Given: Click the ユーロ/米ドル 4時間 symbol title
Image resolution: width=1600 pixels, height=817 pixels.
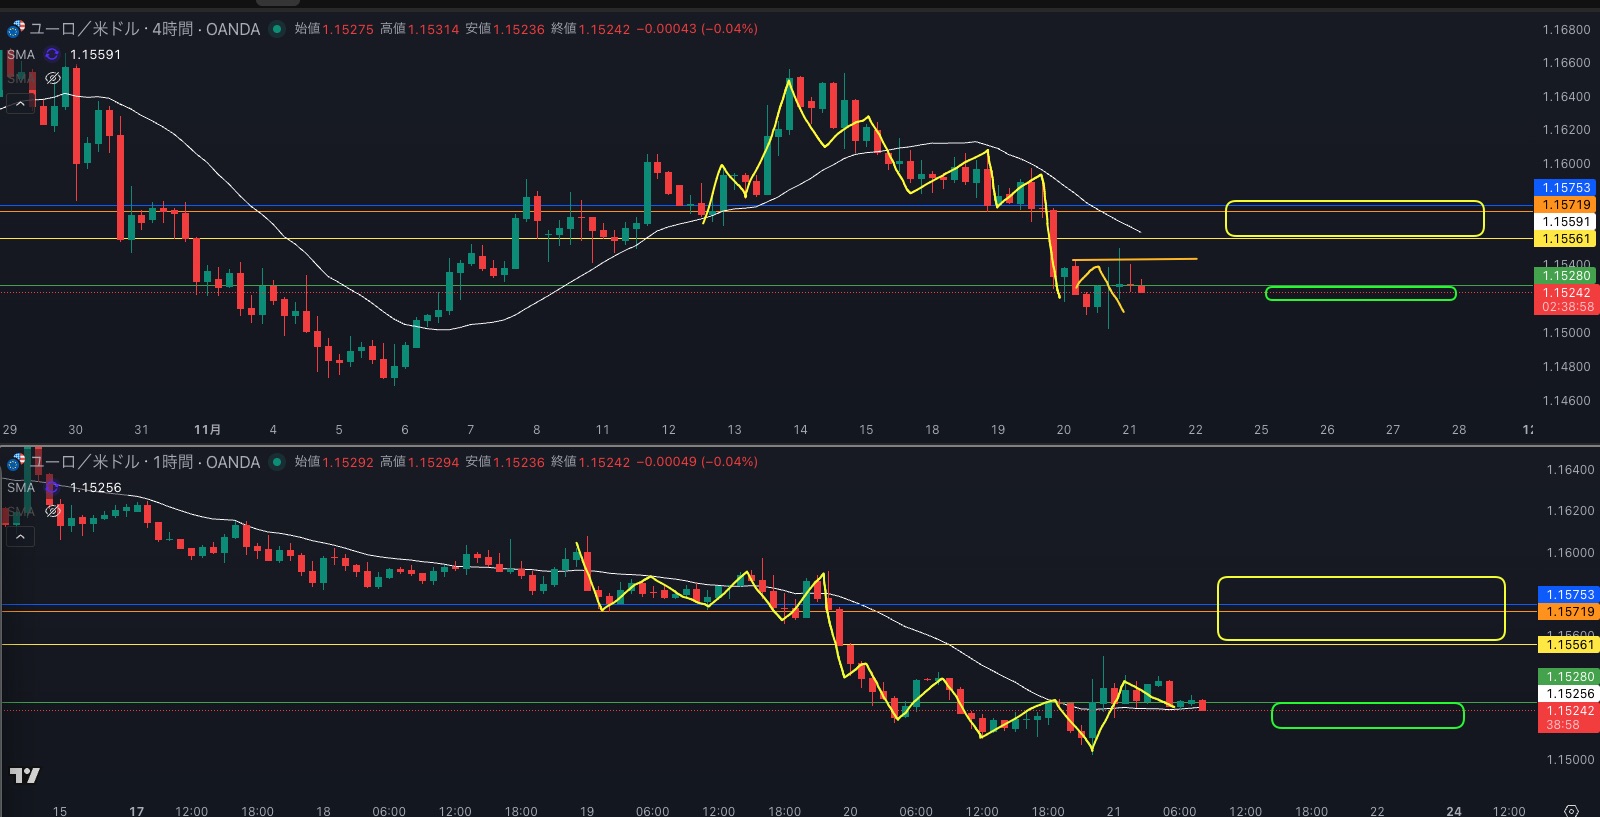Looking at the screenshot, I should (145, 29).
